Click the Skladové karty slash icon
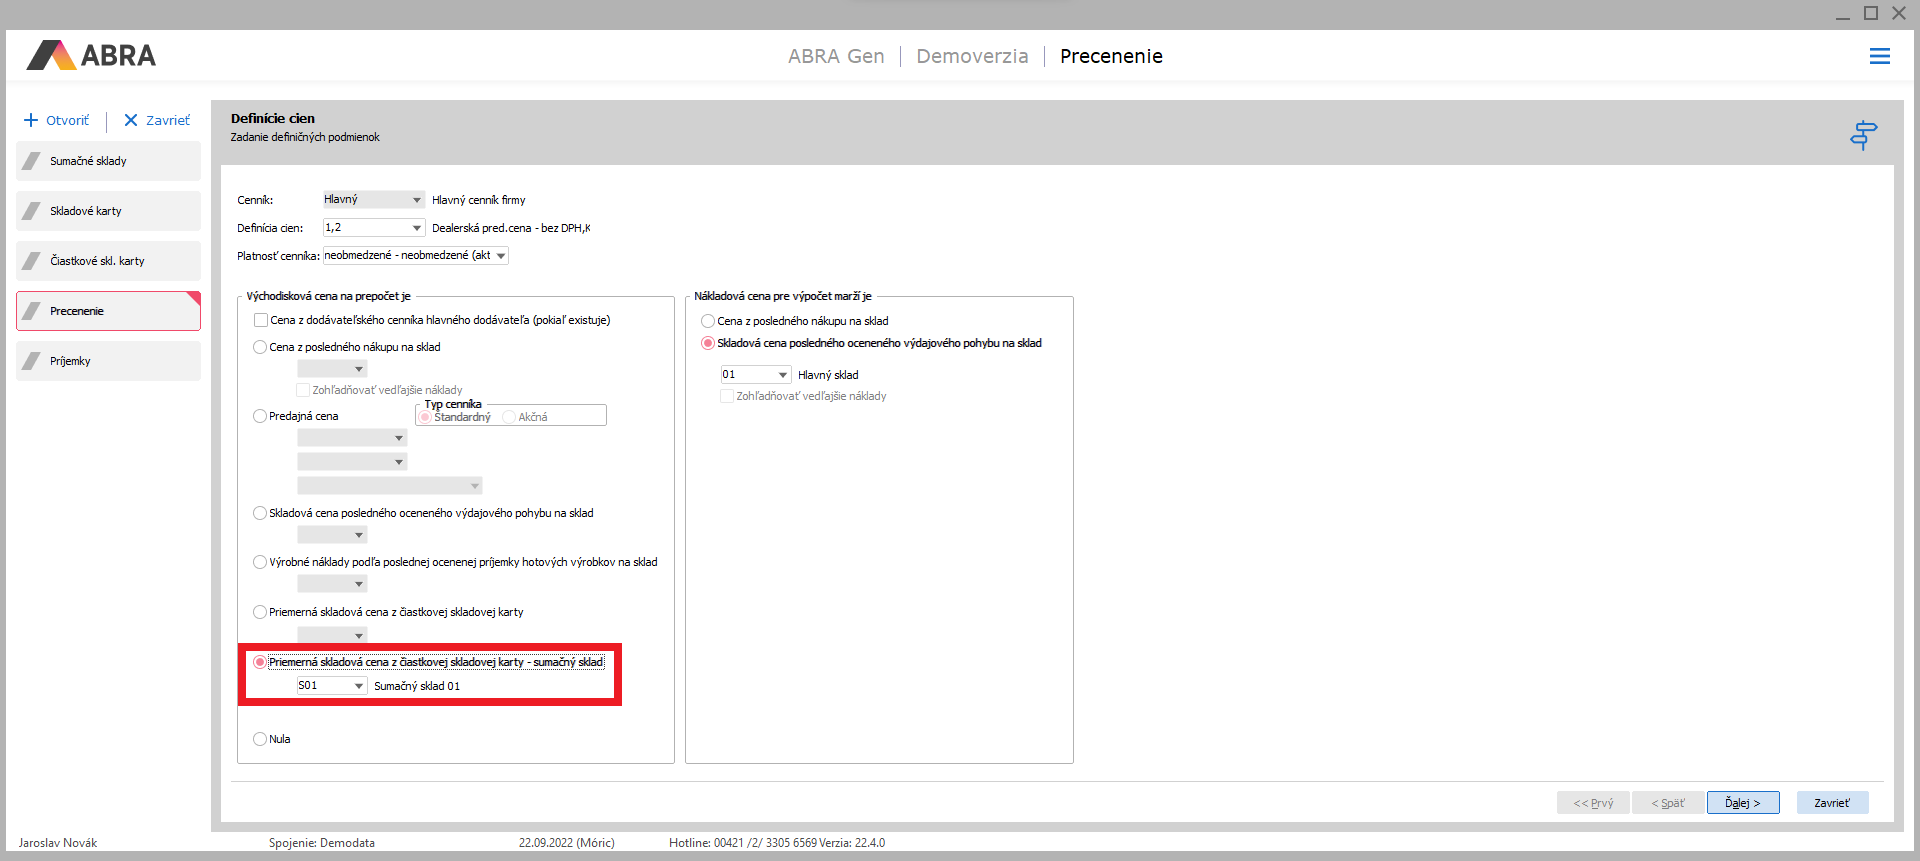 [33, 211]
